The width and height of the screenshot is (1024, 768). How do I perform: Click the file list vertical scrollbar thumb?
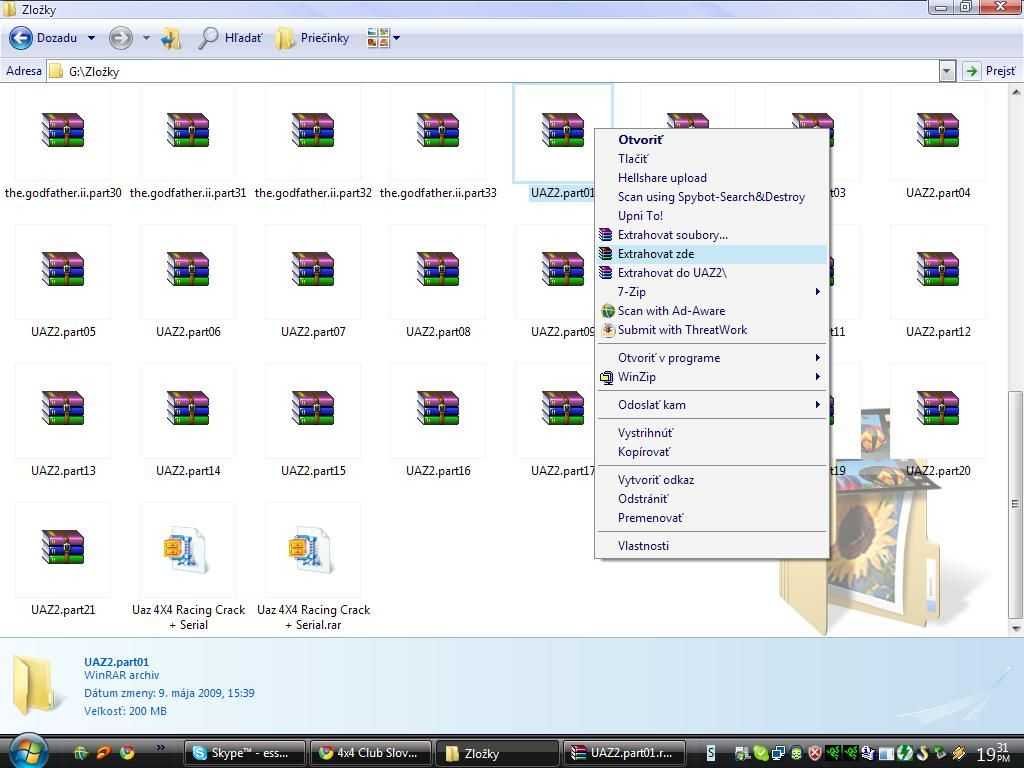coord(1015,504)
